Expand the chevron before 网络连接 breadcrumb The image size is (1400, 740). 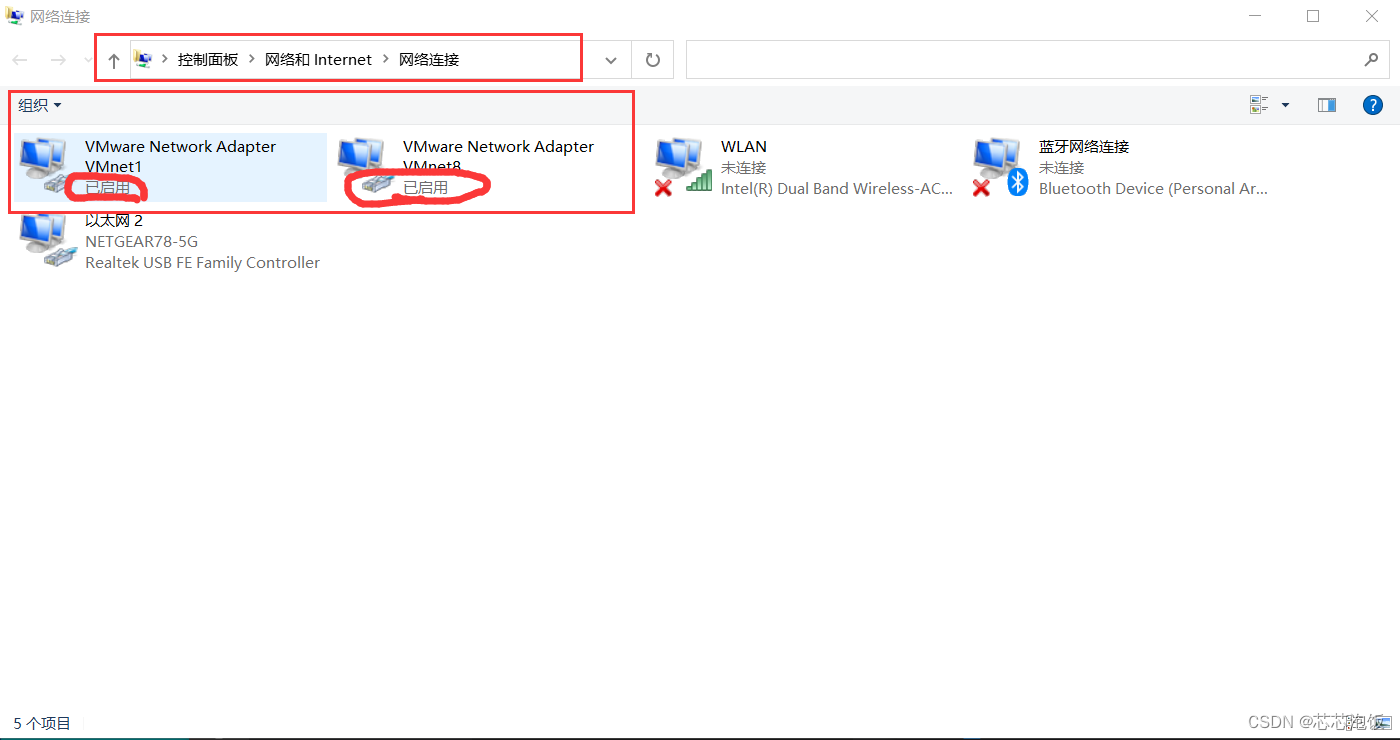click(x=385, y=60)
